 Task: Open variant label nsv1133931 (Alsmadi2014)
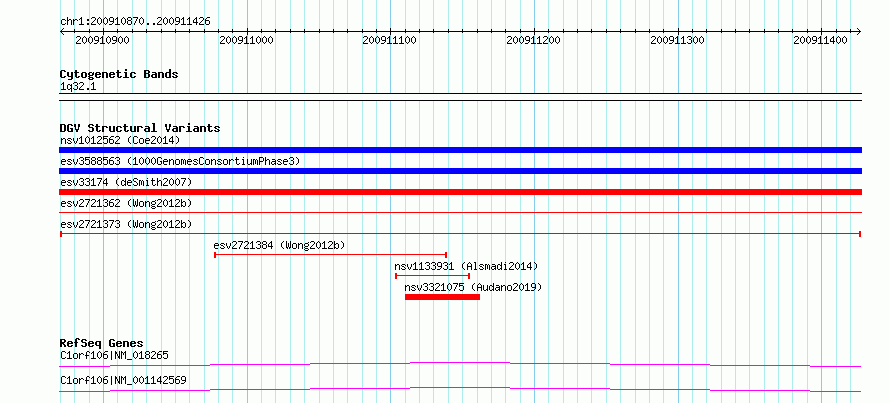[x=466, y=266]
